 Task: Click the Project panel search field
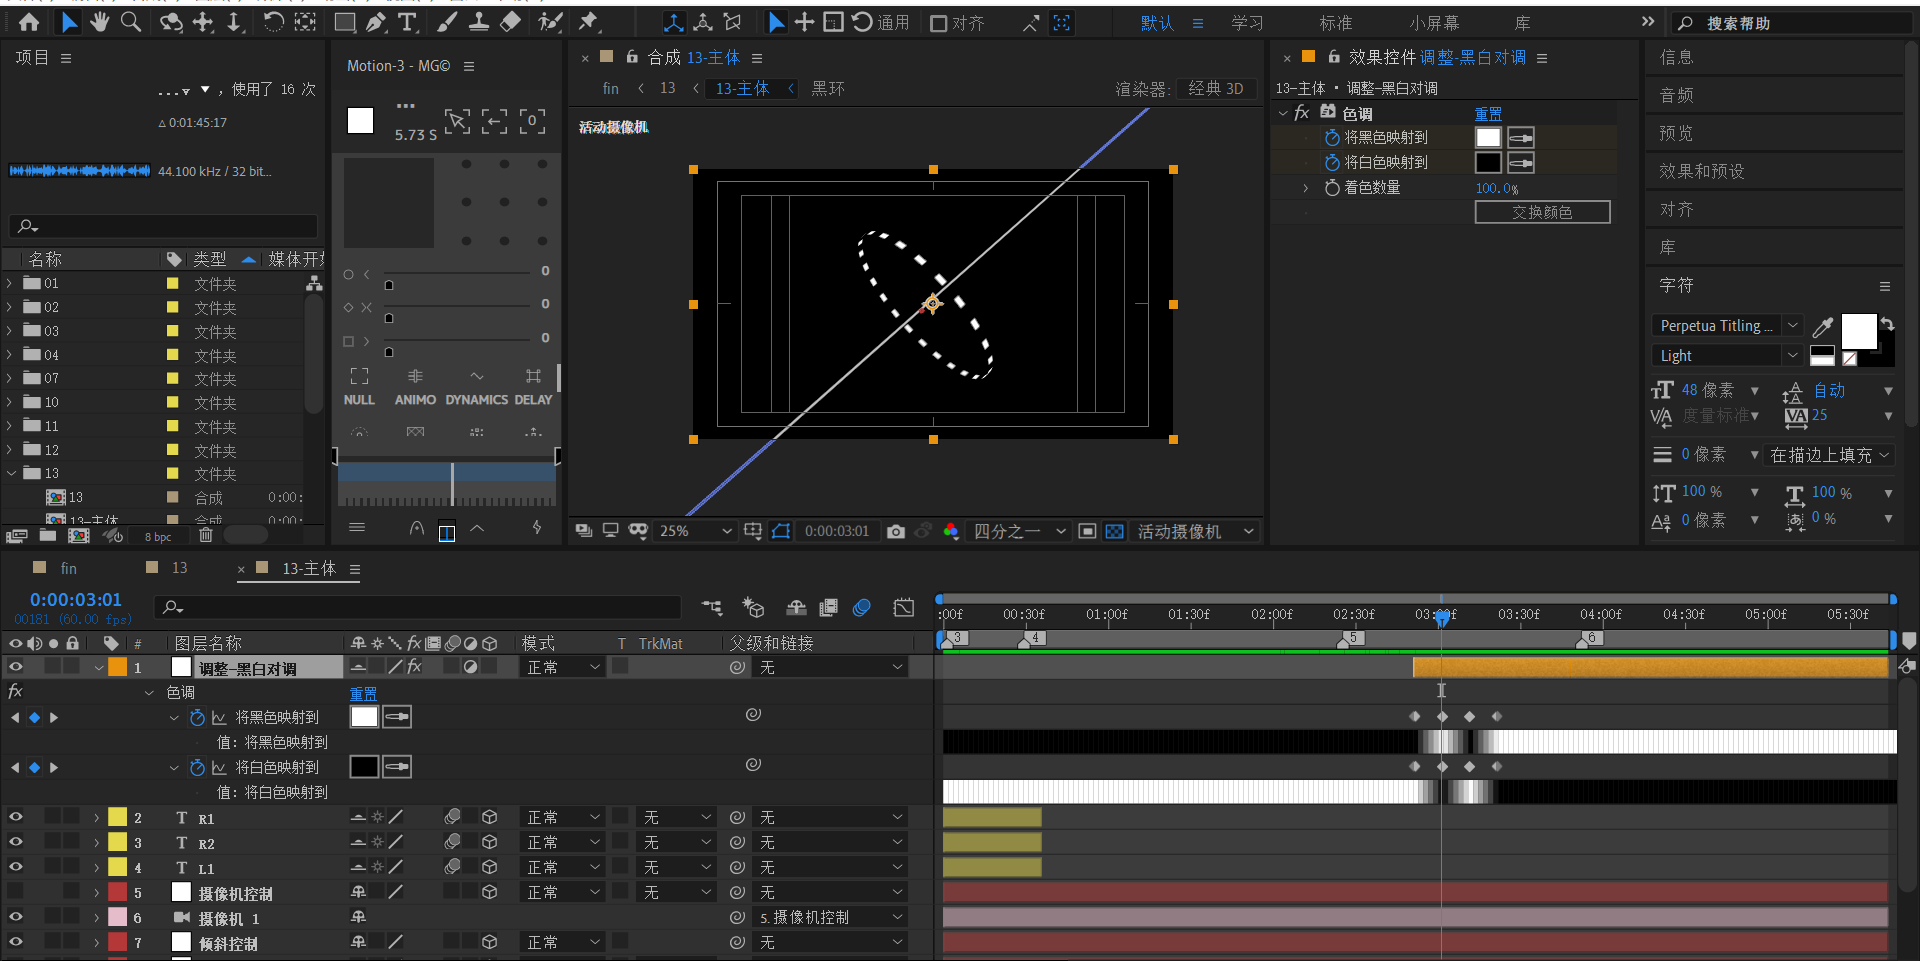coord(163,226)
